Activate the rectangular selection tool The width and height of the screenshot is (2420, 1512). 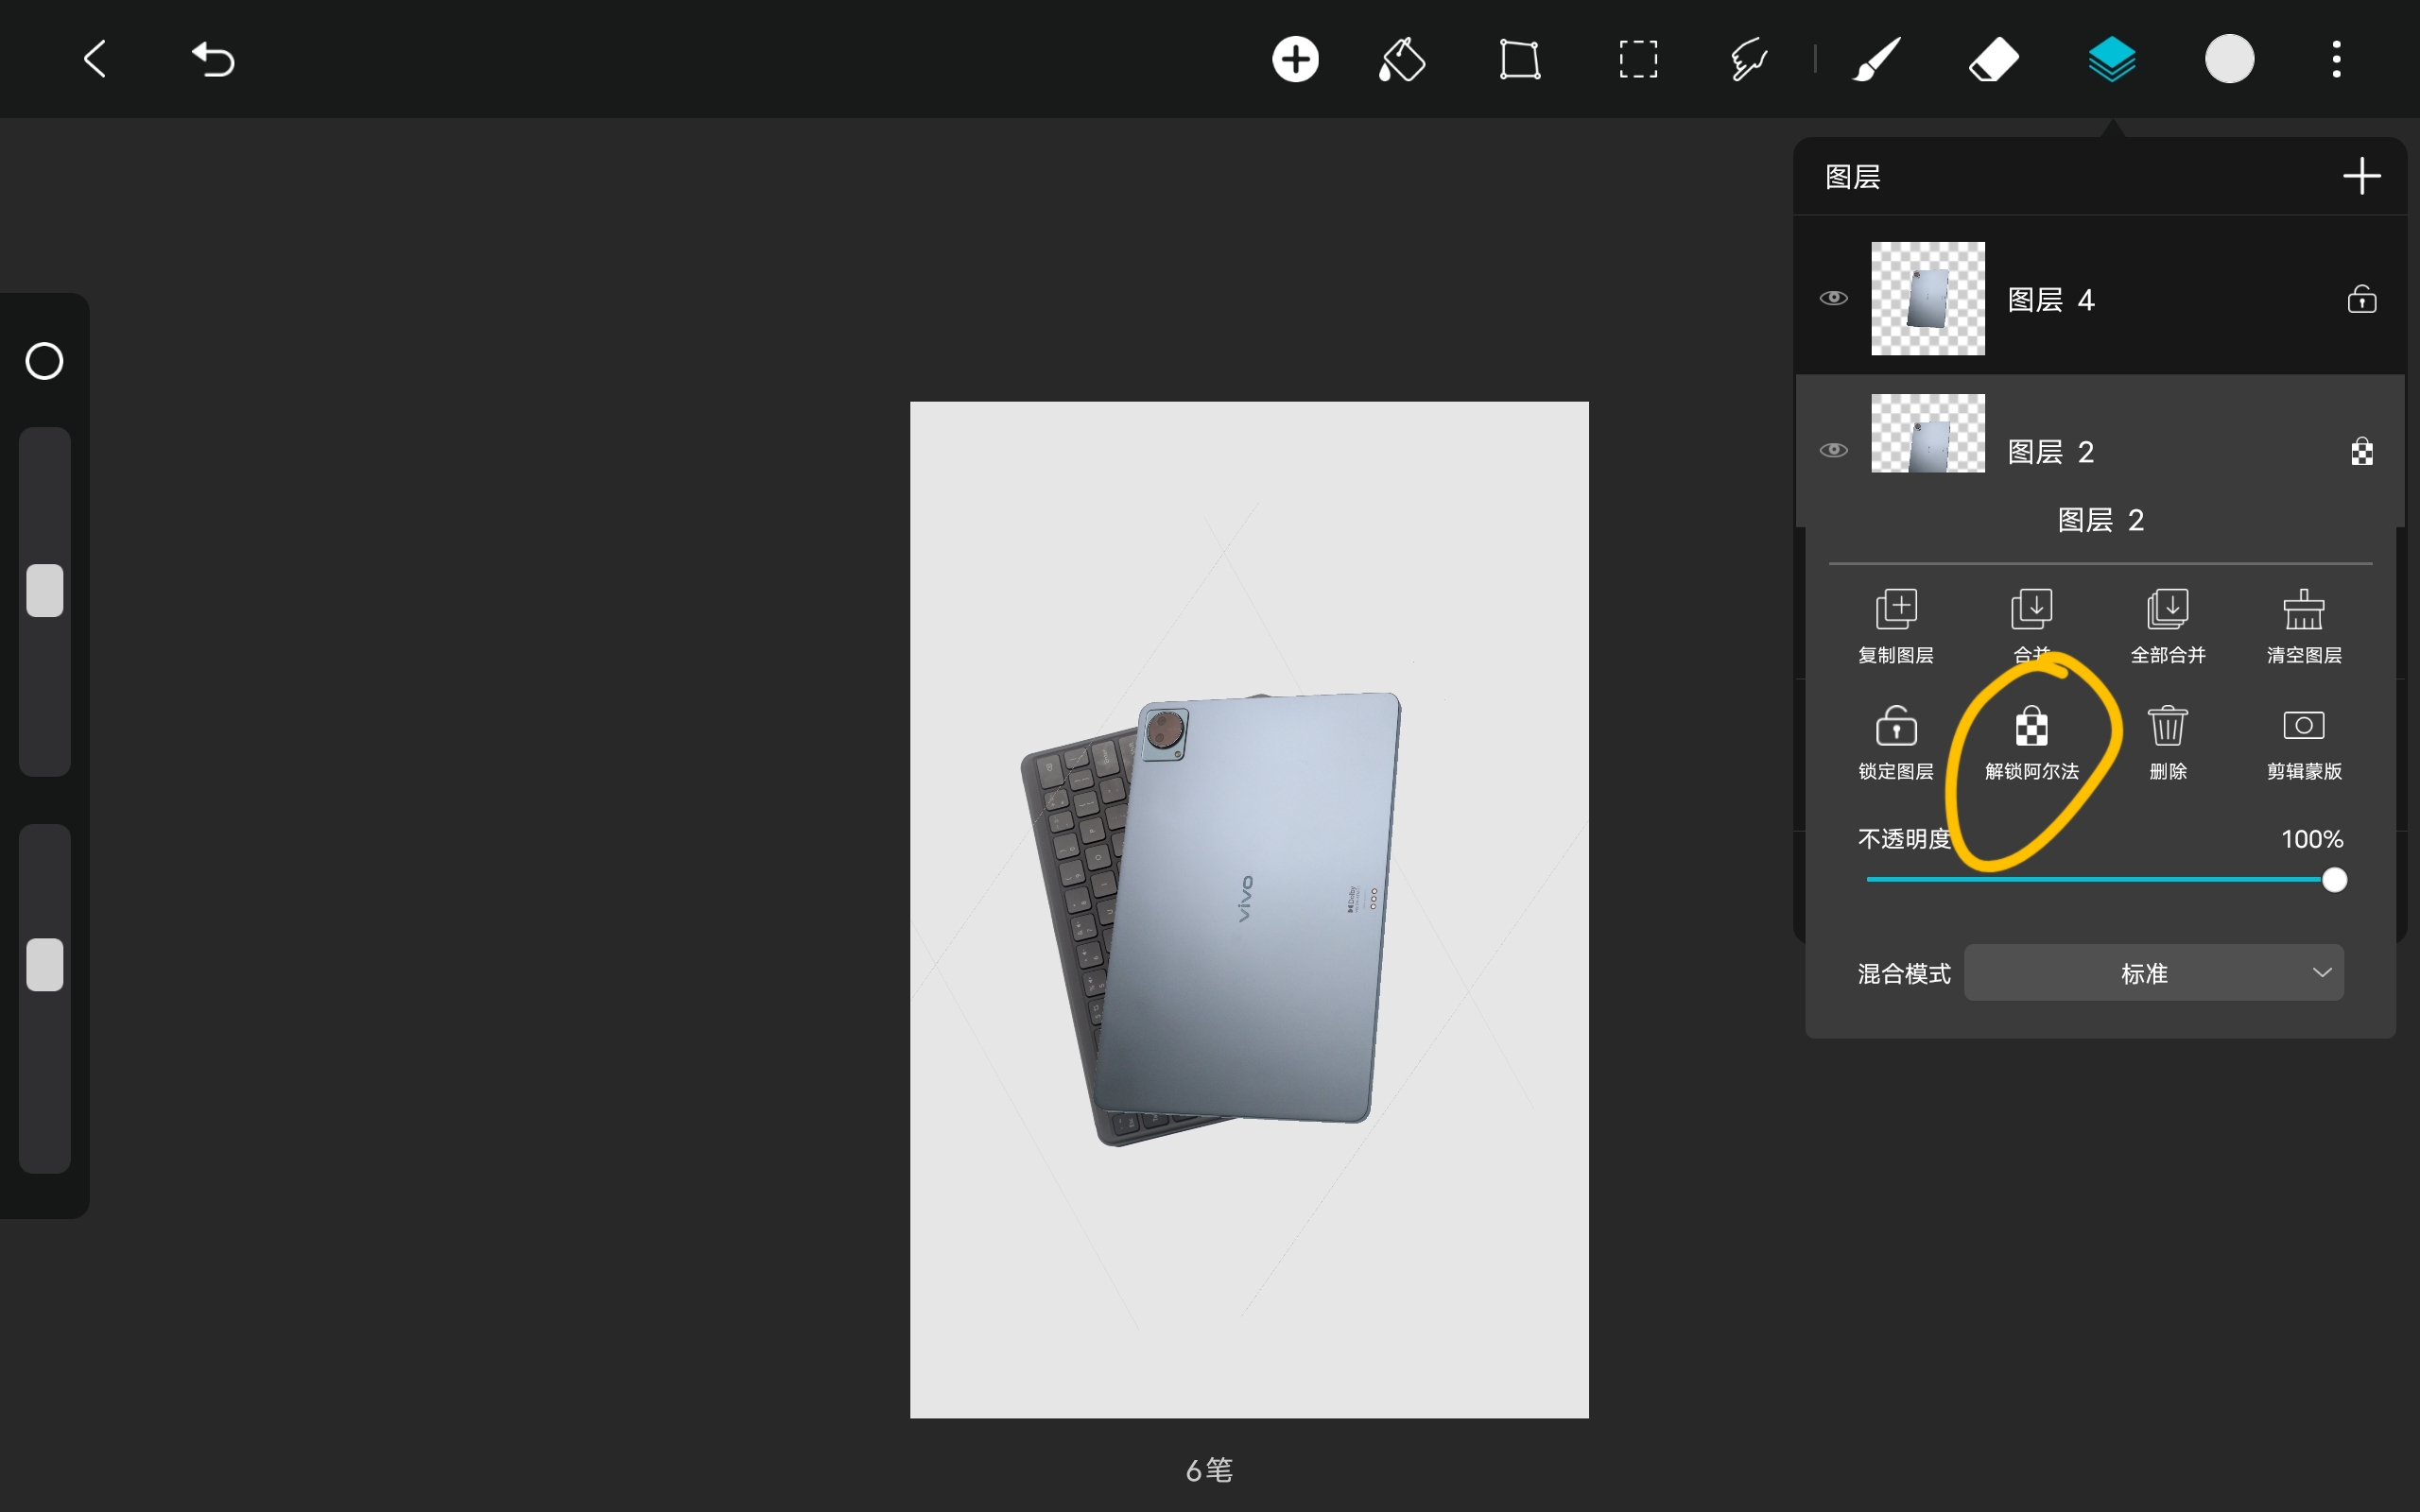point(1637,60)
